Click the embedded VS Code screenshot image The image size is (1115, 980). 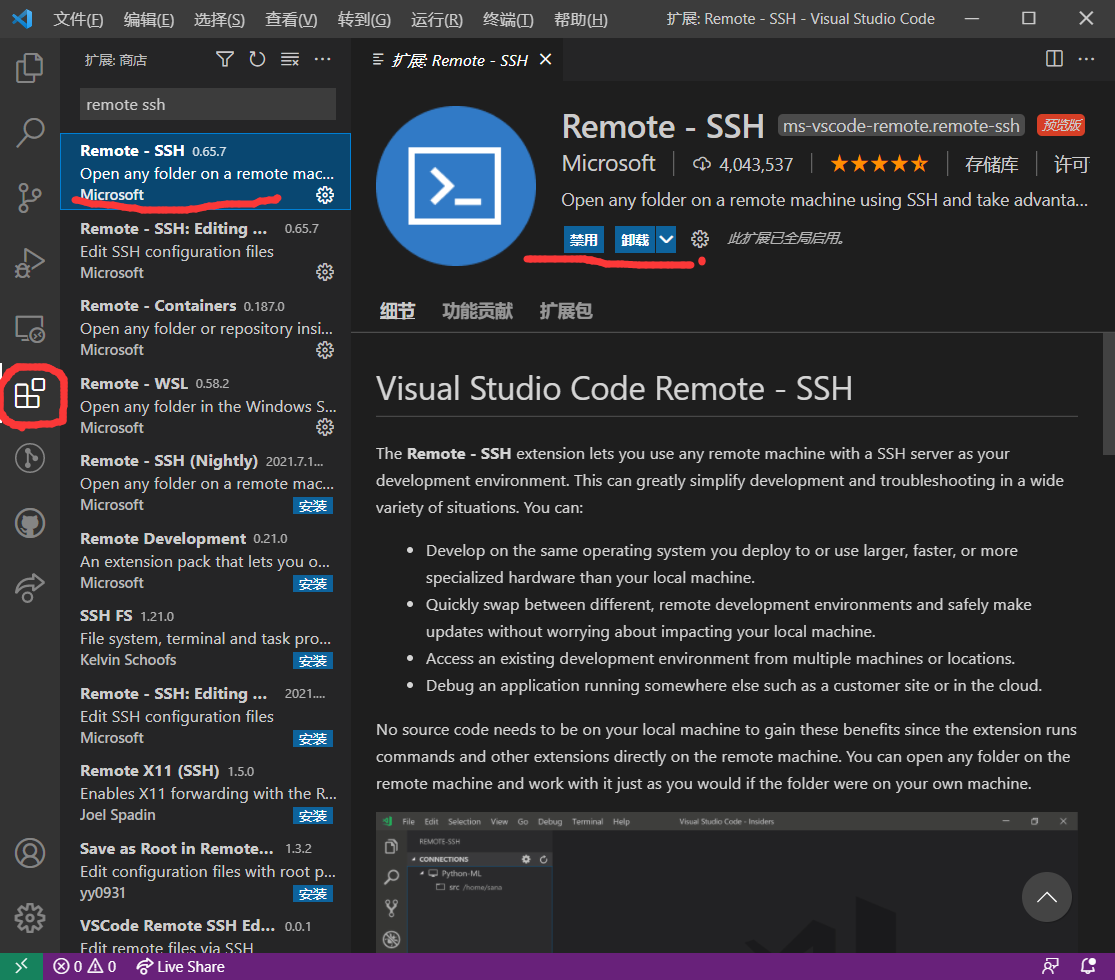point(726,882)
